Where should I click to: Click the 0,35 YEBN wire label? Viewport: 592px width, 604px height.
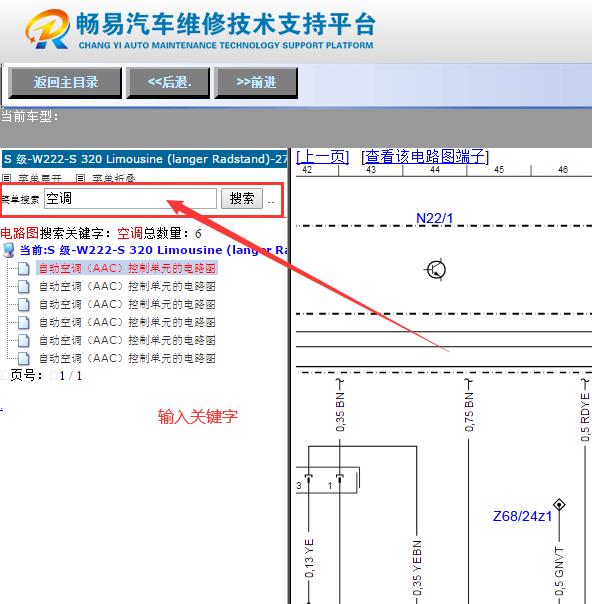[x=417, y=568]
